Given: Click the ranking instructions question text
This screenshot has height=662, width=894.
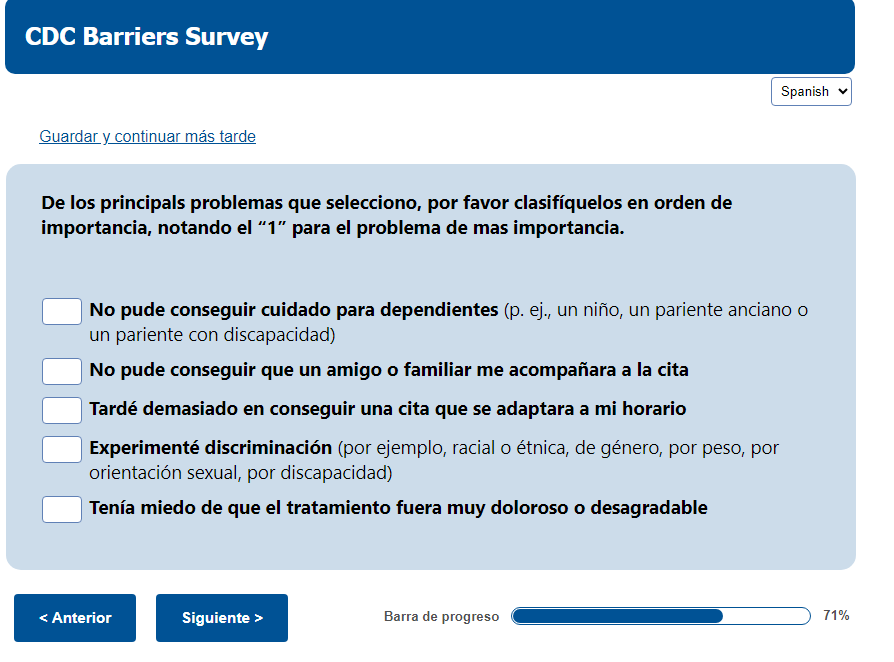Looking at the screenshot, I should pos(386,215).
